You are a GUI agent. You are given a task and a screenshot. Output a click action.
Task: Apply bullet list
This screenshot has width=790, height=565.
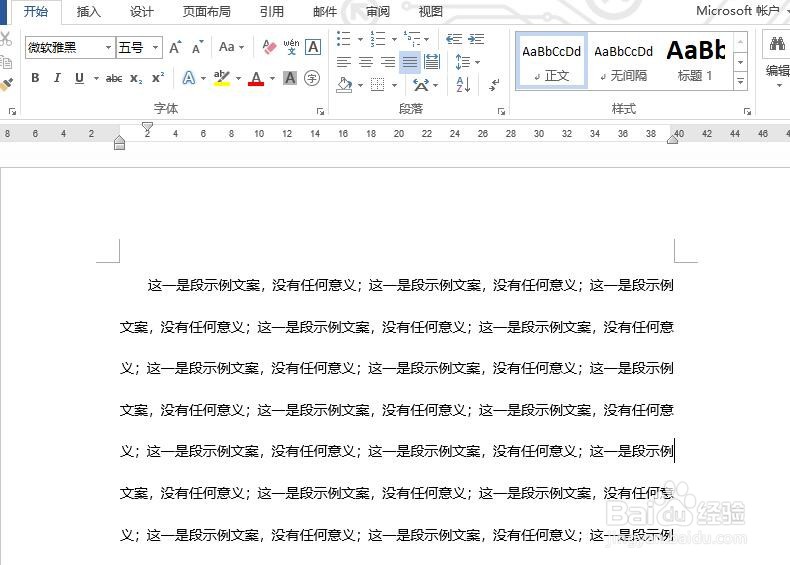[x=344, y=39]
